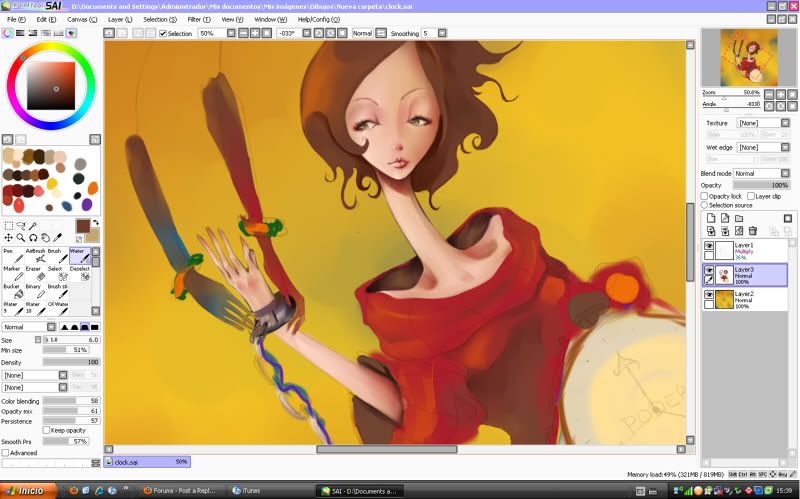
Task: Choose the Select pen tool
Action: tap(57, 273)
